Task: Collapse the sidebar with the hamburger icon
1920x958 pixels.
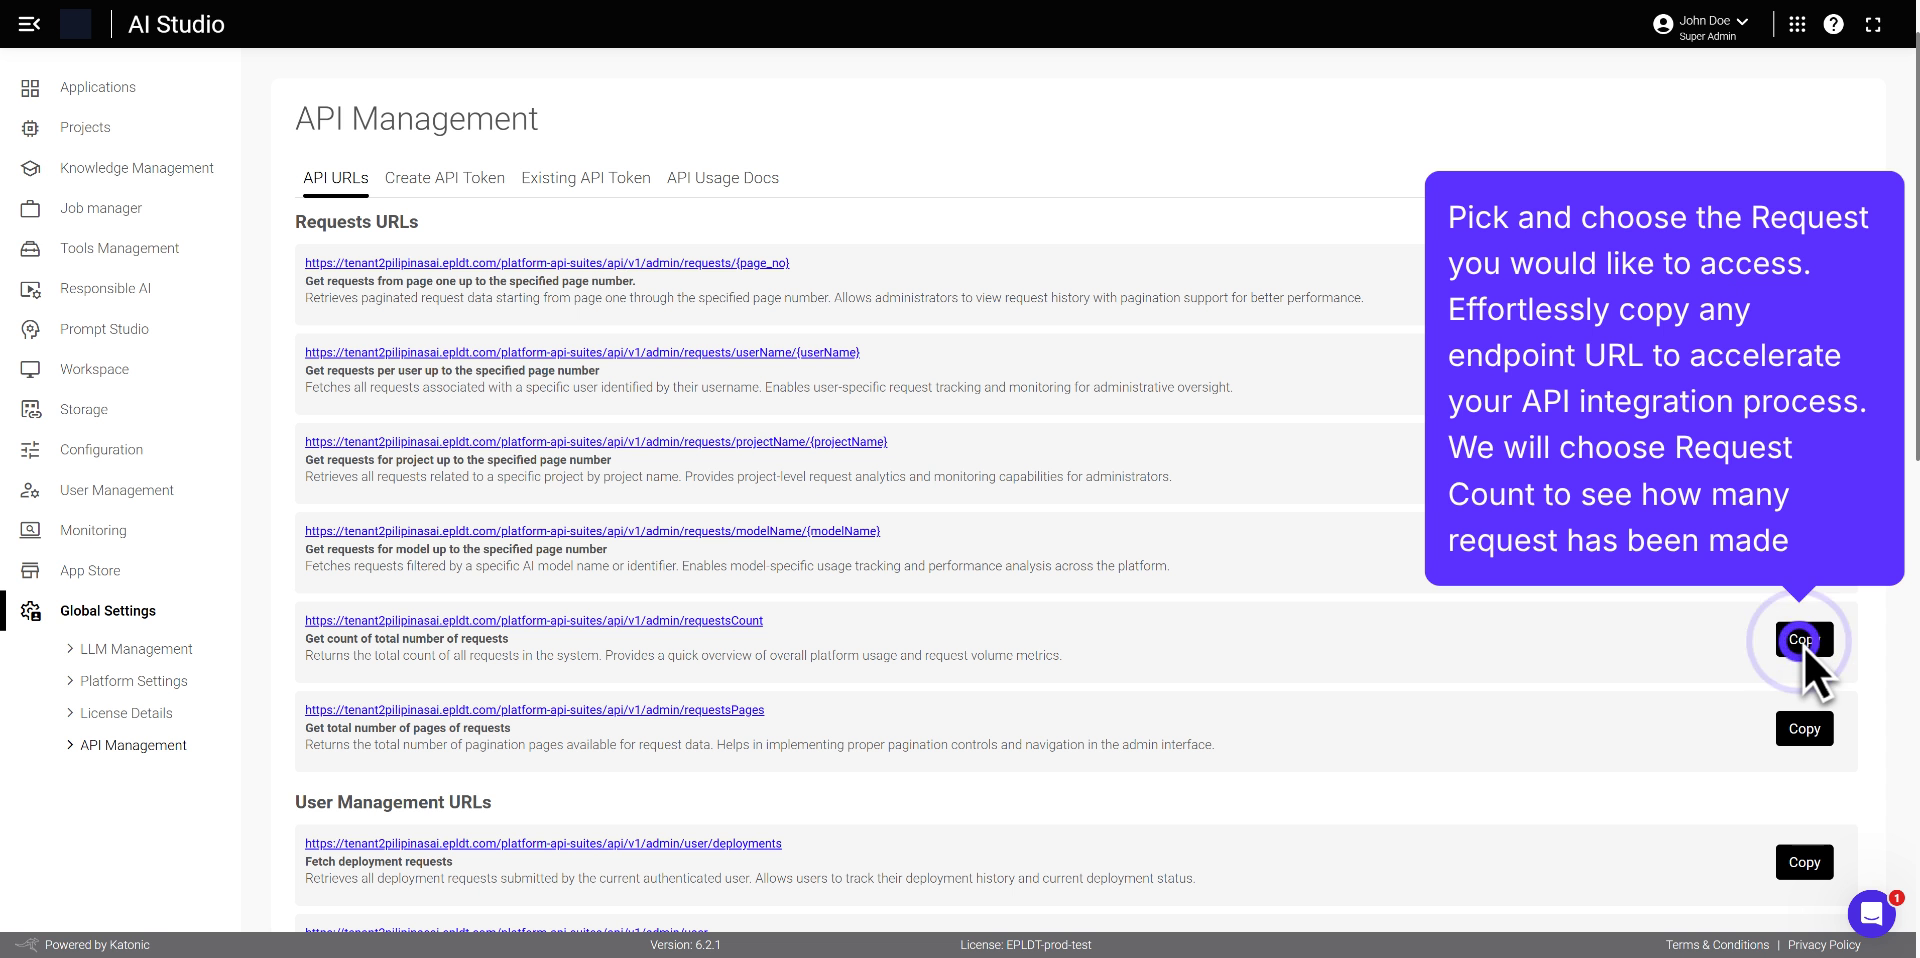Action: pos(29,24)
